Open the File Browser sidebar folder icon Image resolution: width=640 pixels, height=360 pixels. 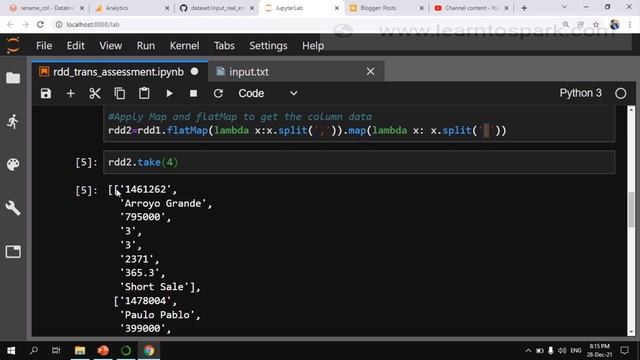coord(13,78)
